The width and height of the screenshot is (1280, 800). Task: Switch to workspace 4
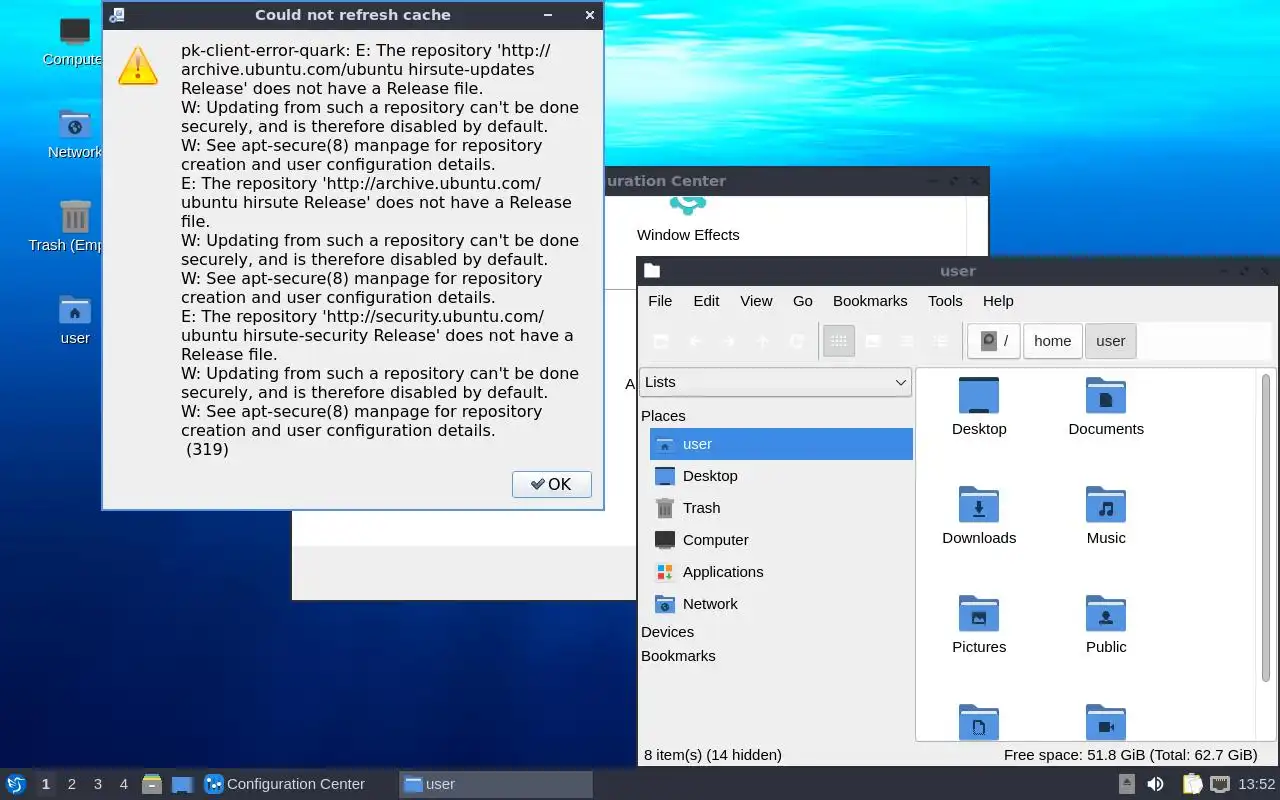point(124,784)
